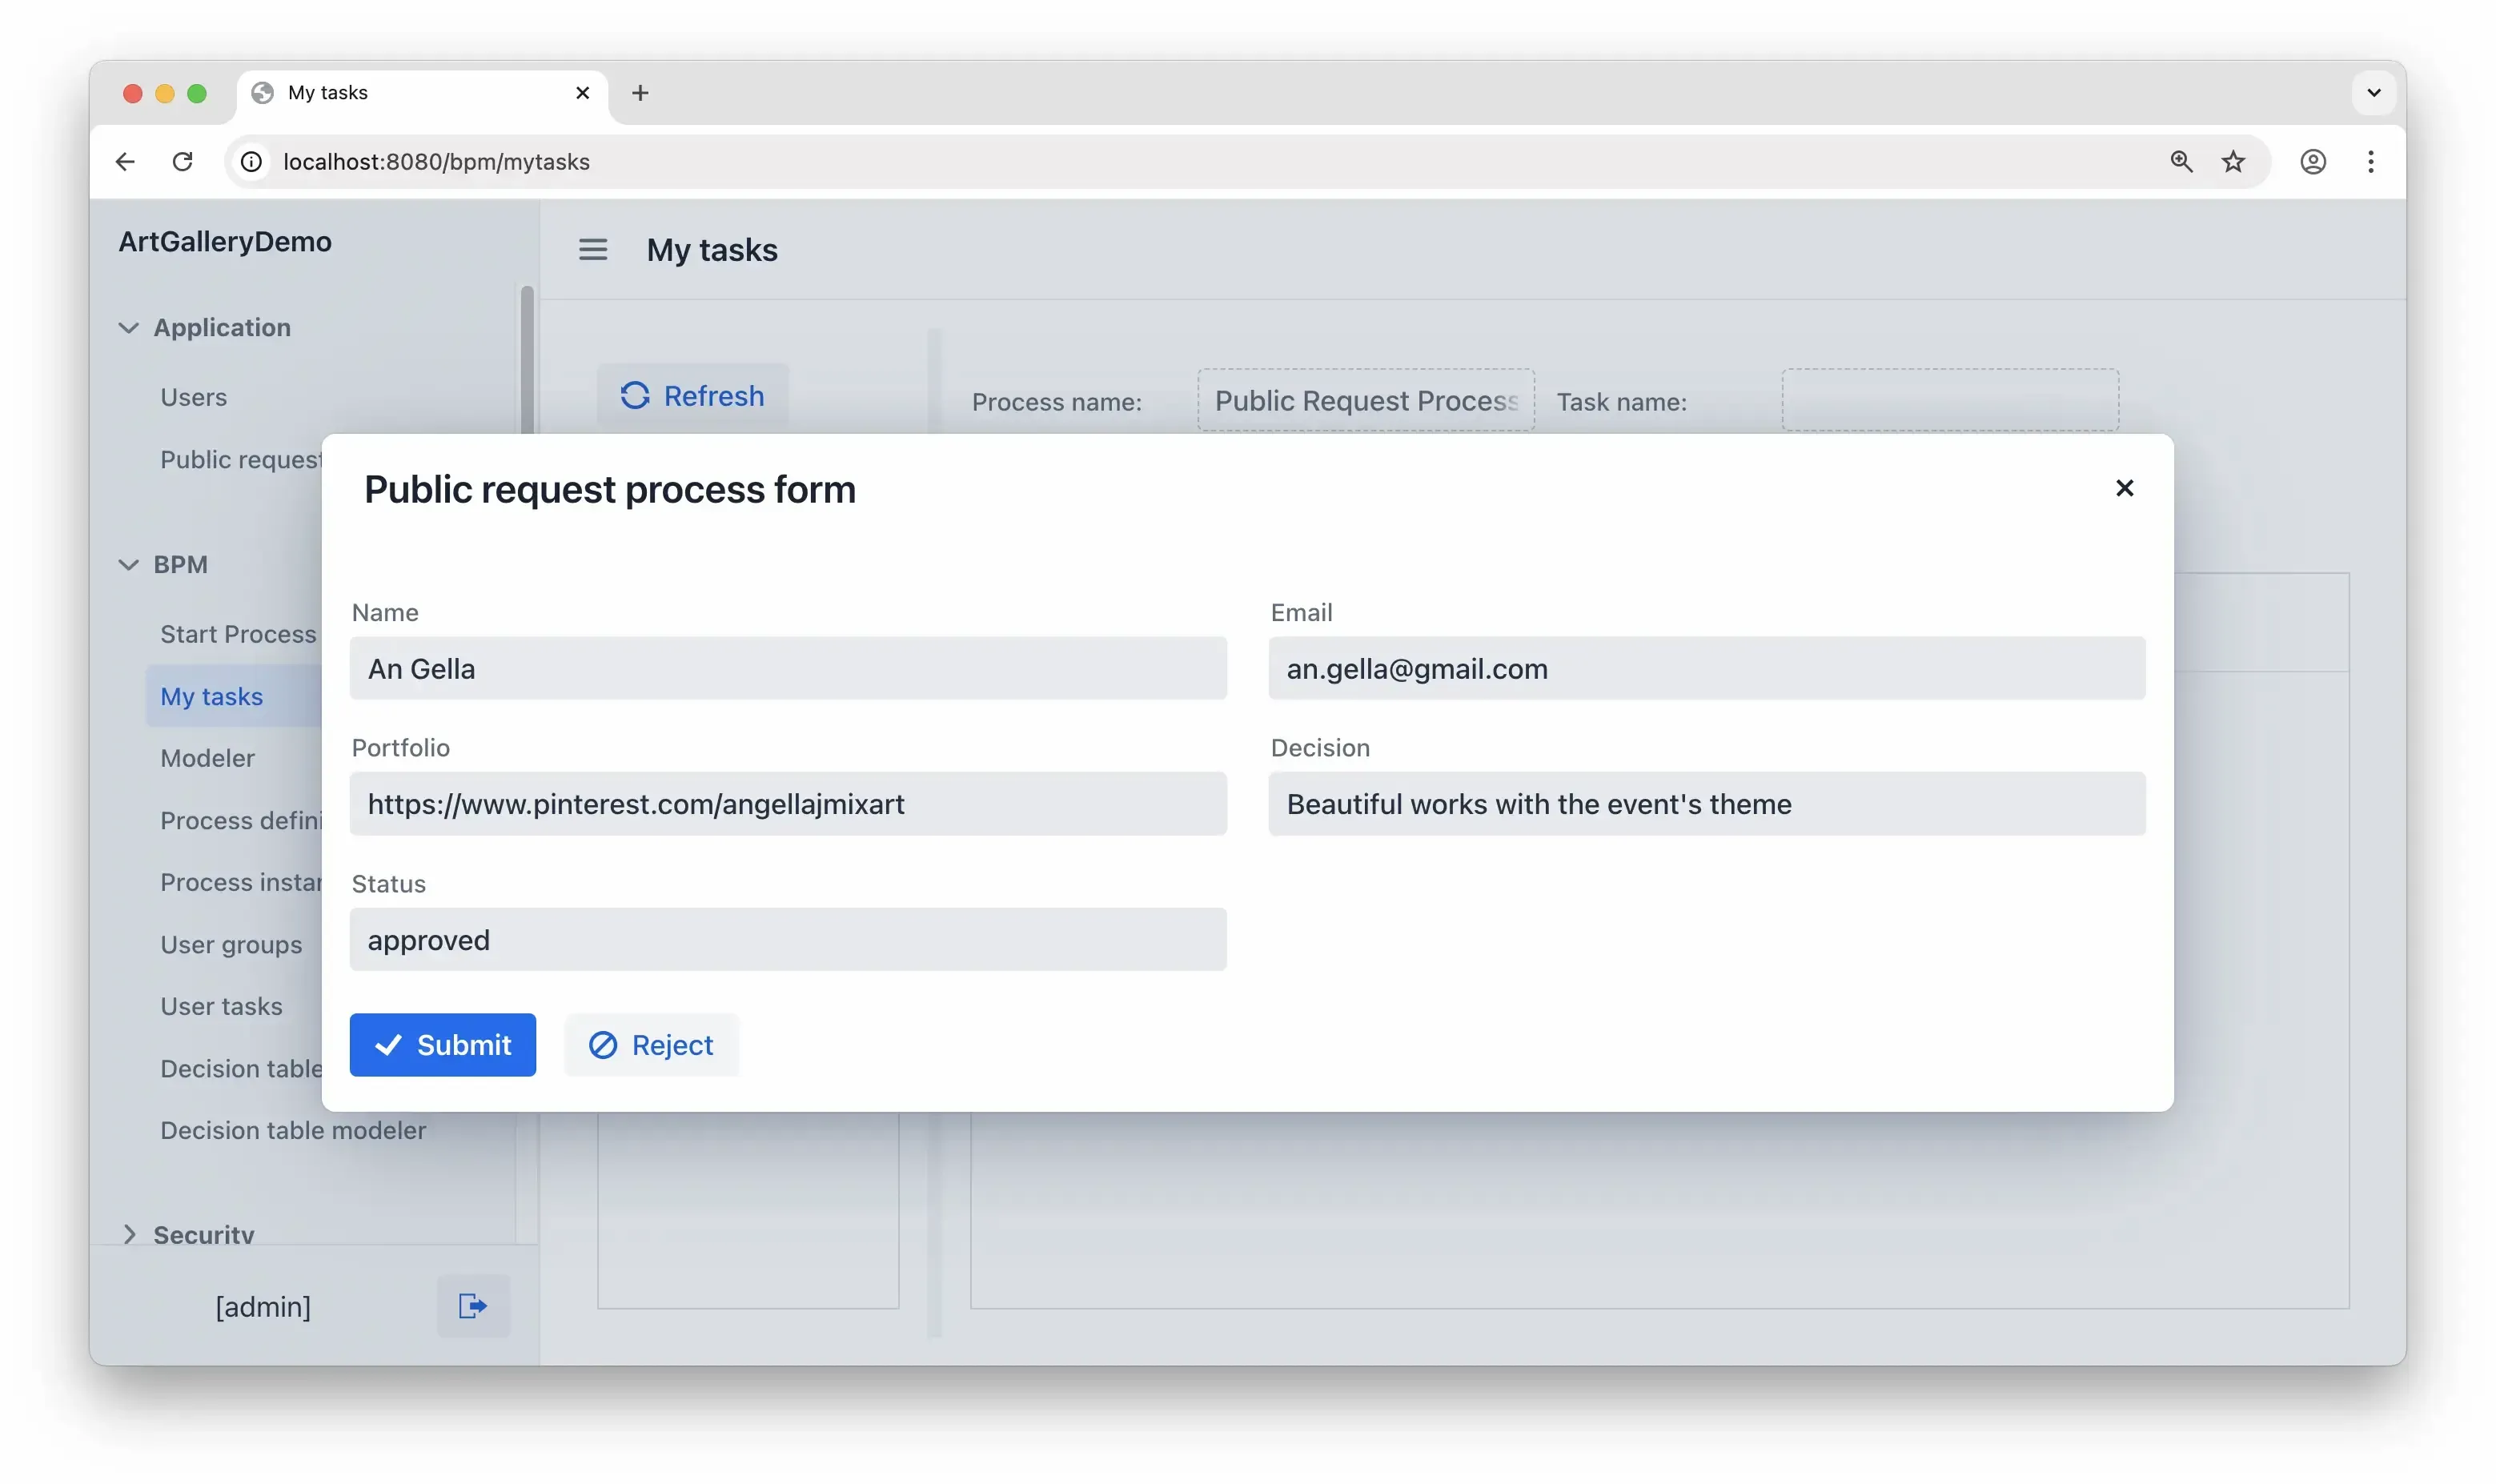Open the browser zoom magnifier icon
Screen dimensions: 2496x1484
tap(2181, 161)
